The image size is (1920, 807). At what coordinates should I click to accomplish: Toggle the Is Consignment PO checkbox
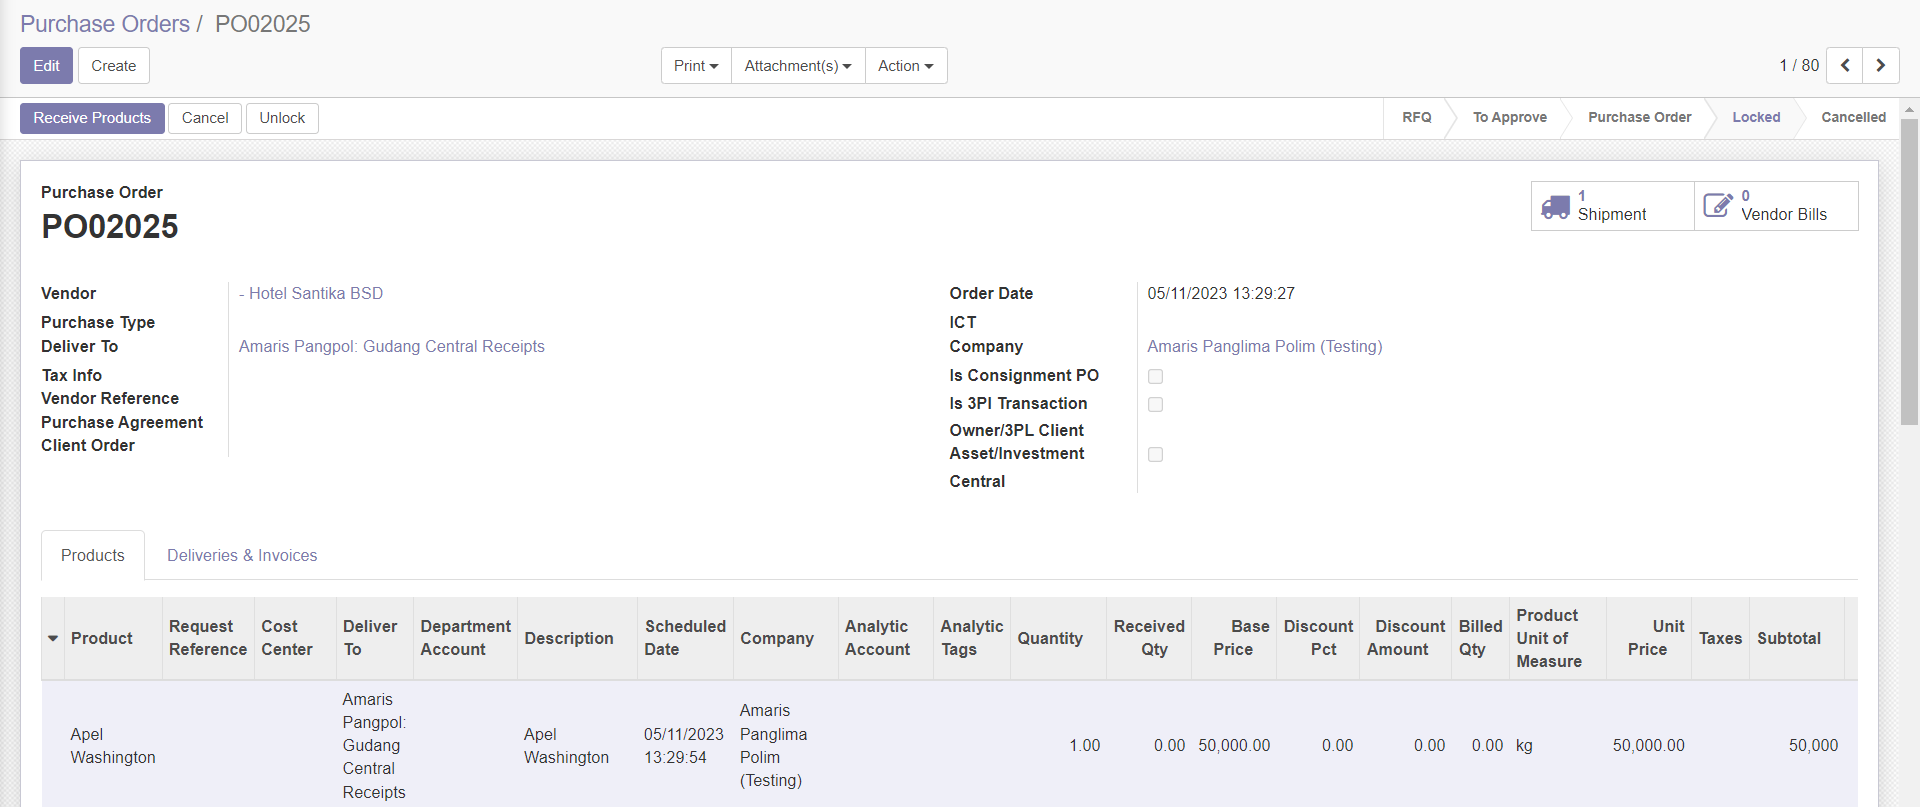pos(1155,377)
